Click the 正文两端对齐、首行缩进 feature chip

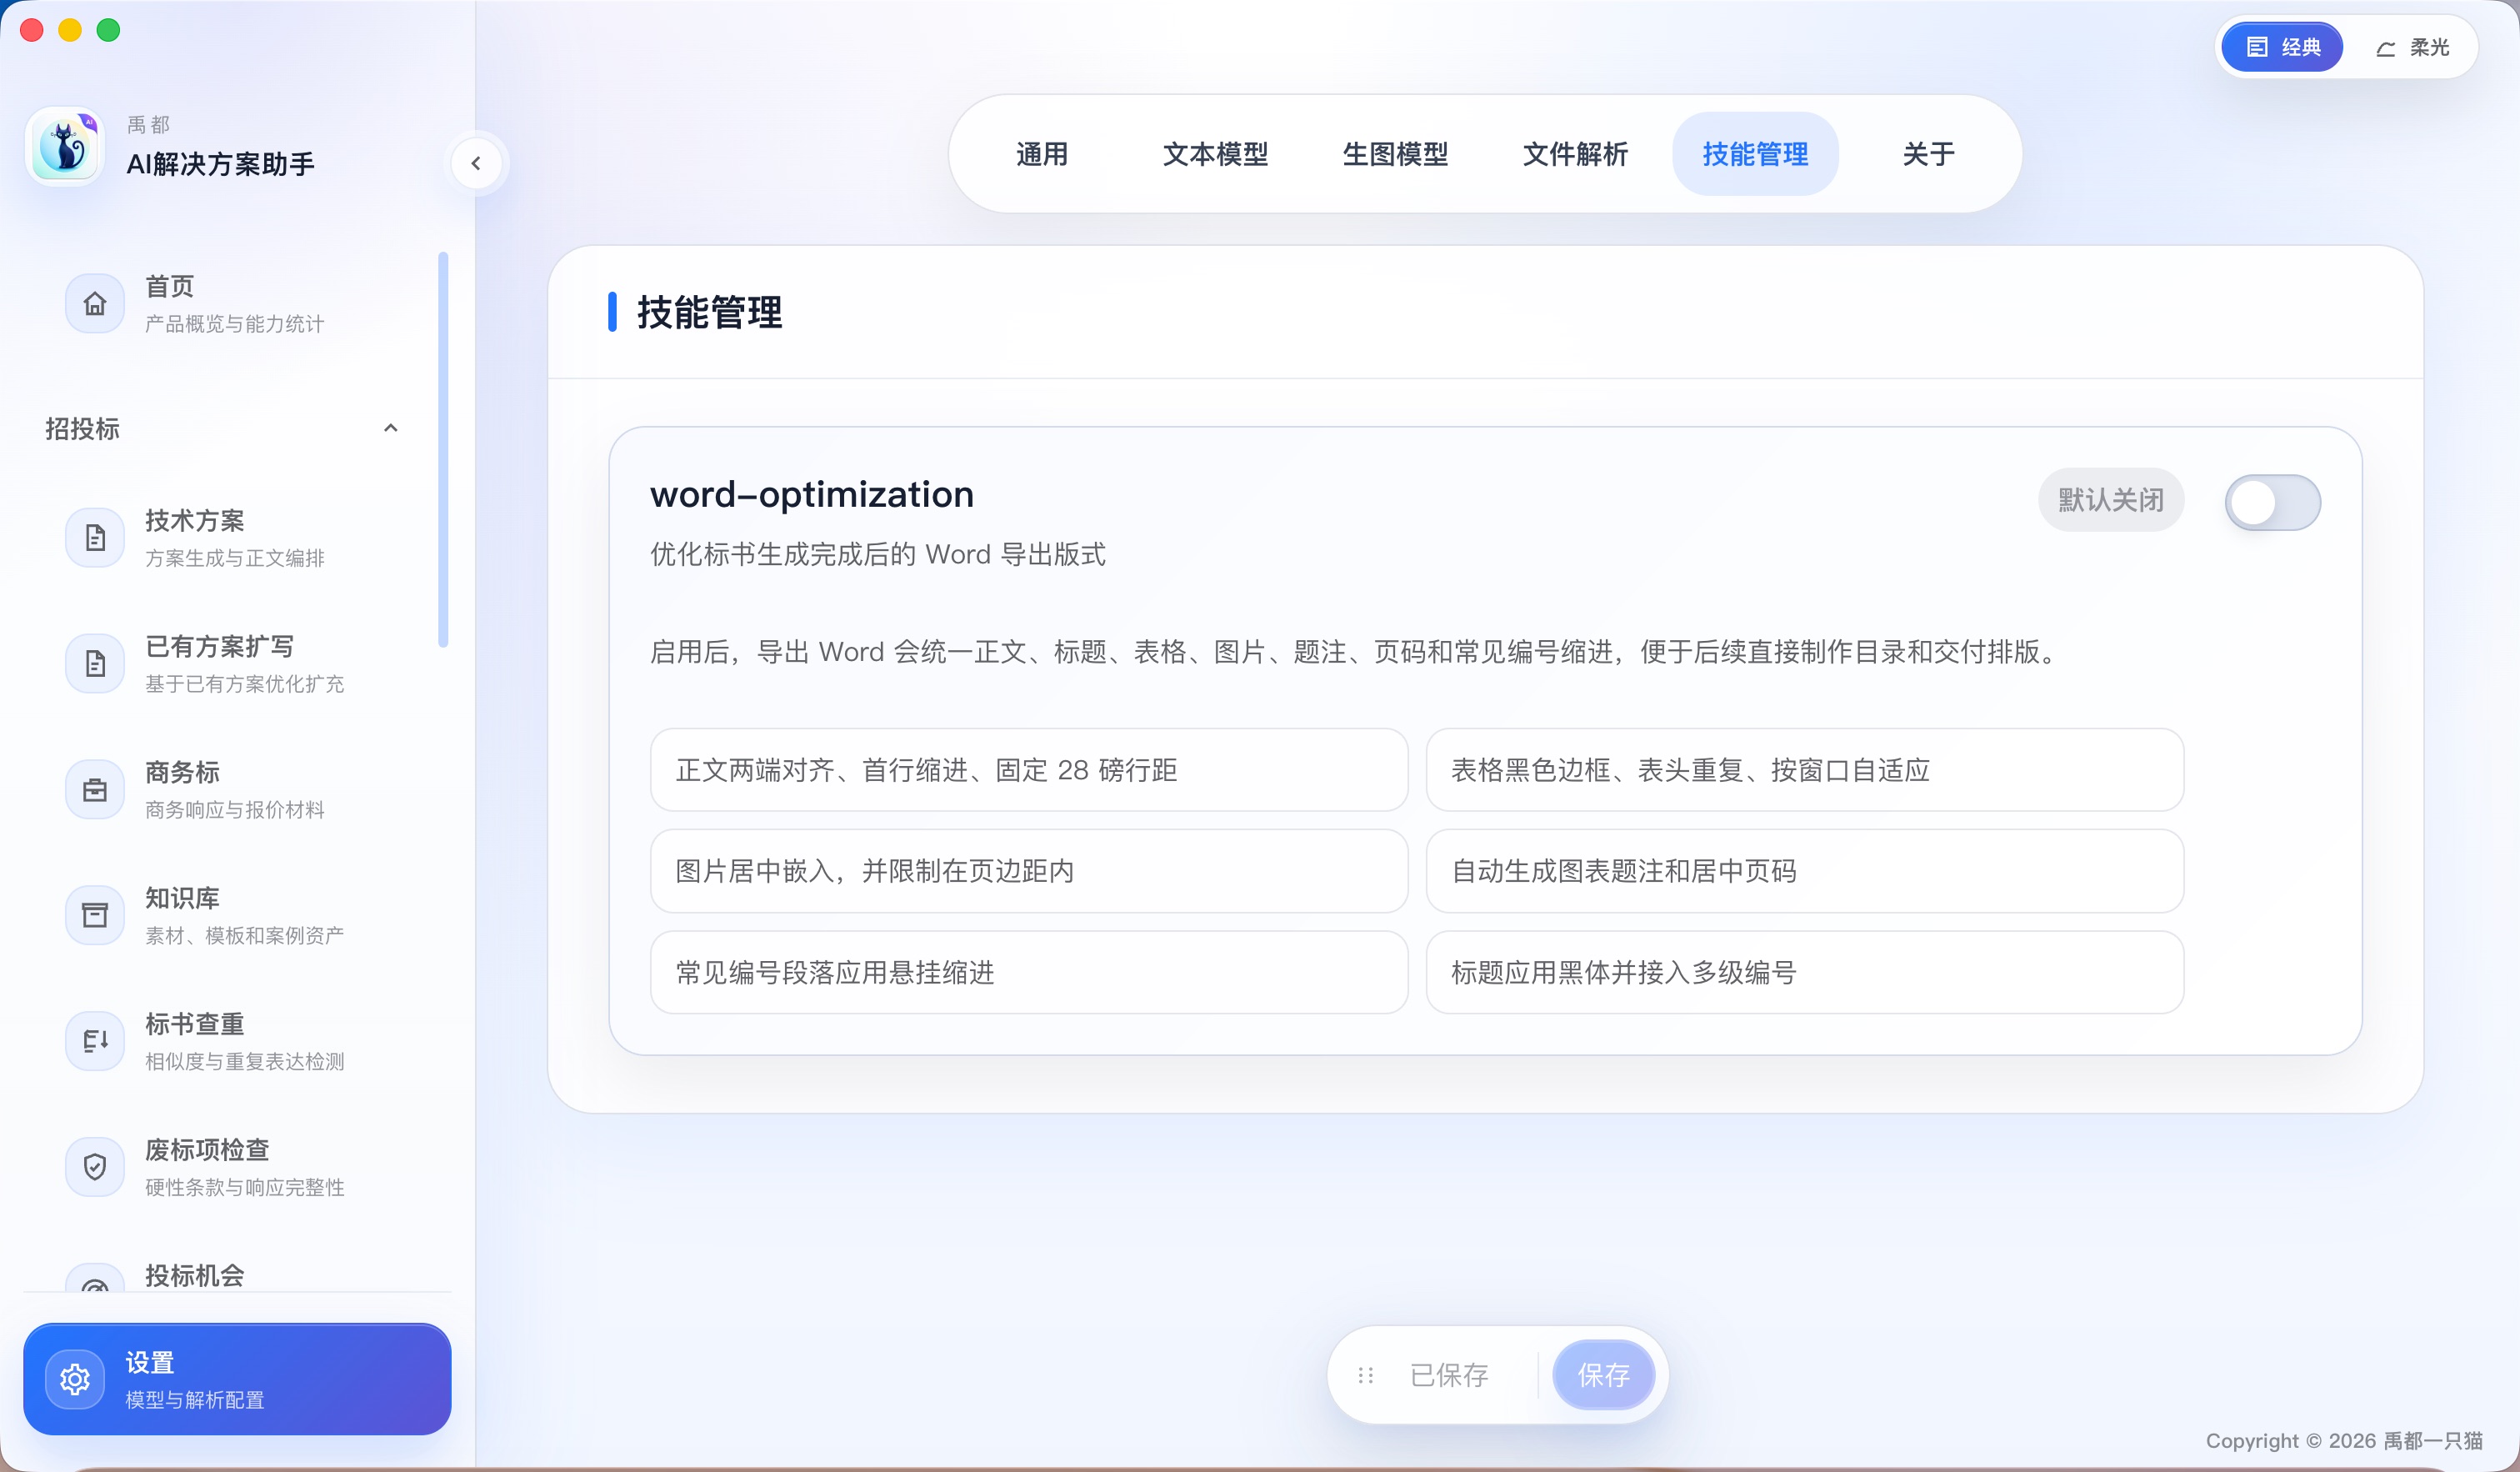tap(1029, 770)
